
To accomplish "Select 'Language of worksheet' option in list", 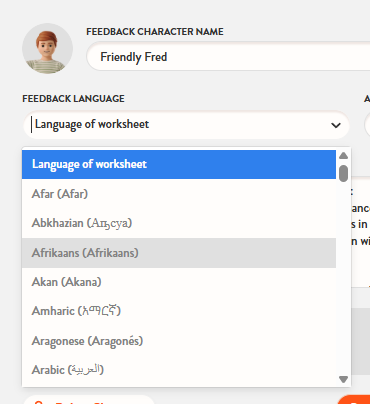I will tap(179, 164).
